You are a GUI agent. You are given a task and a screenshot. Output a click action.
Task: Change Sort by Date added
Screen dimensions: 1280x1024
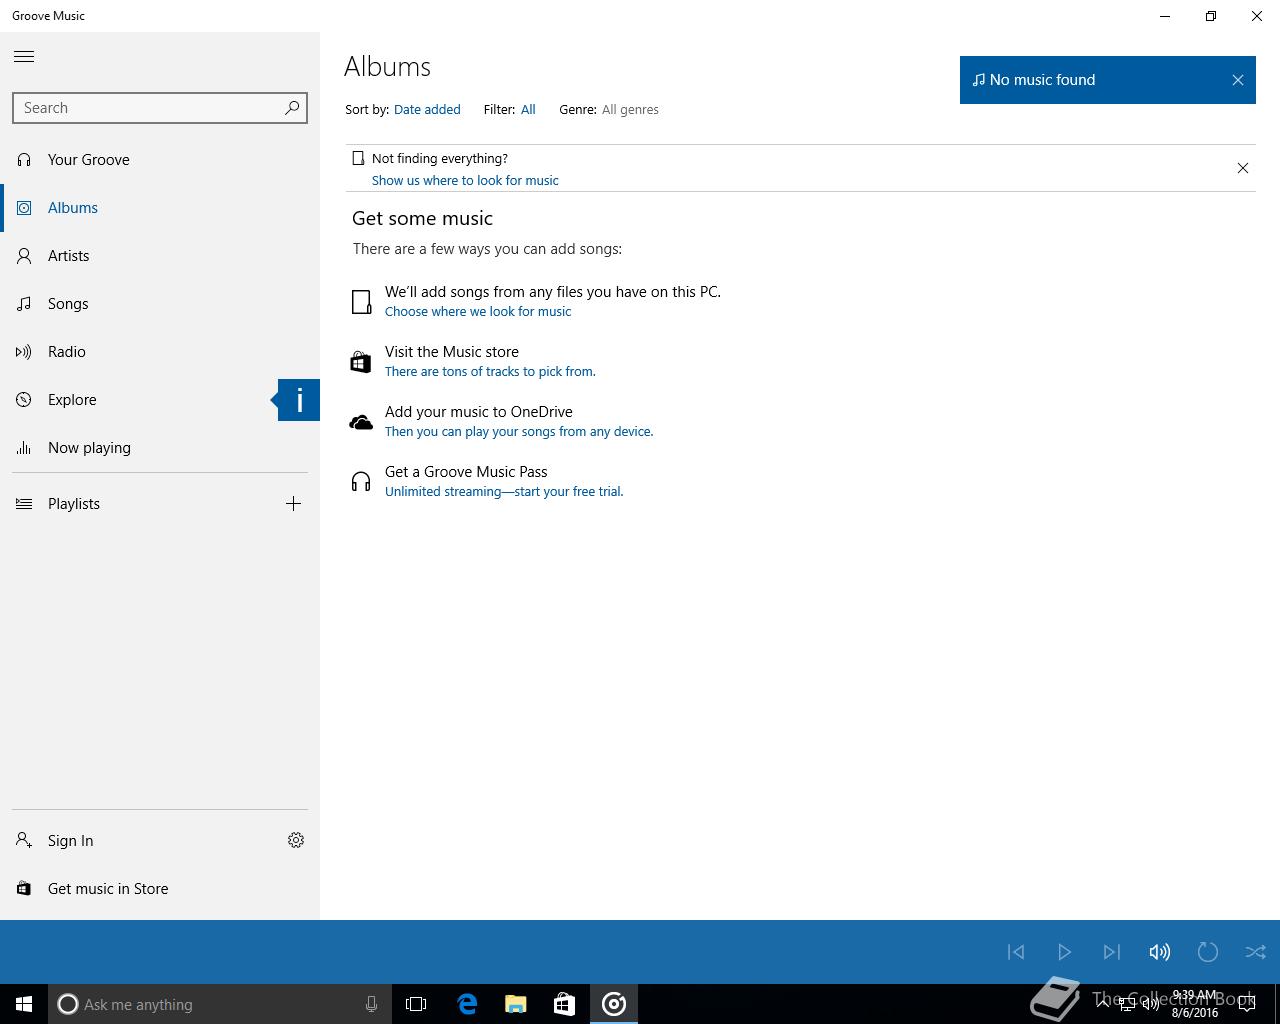[427, 110]
